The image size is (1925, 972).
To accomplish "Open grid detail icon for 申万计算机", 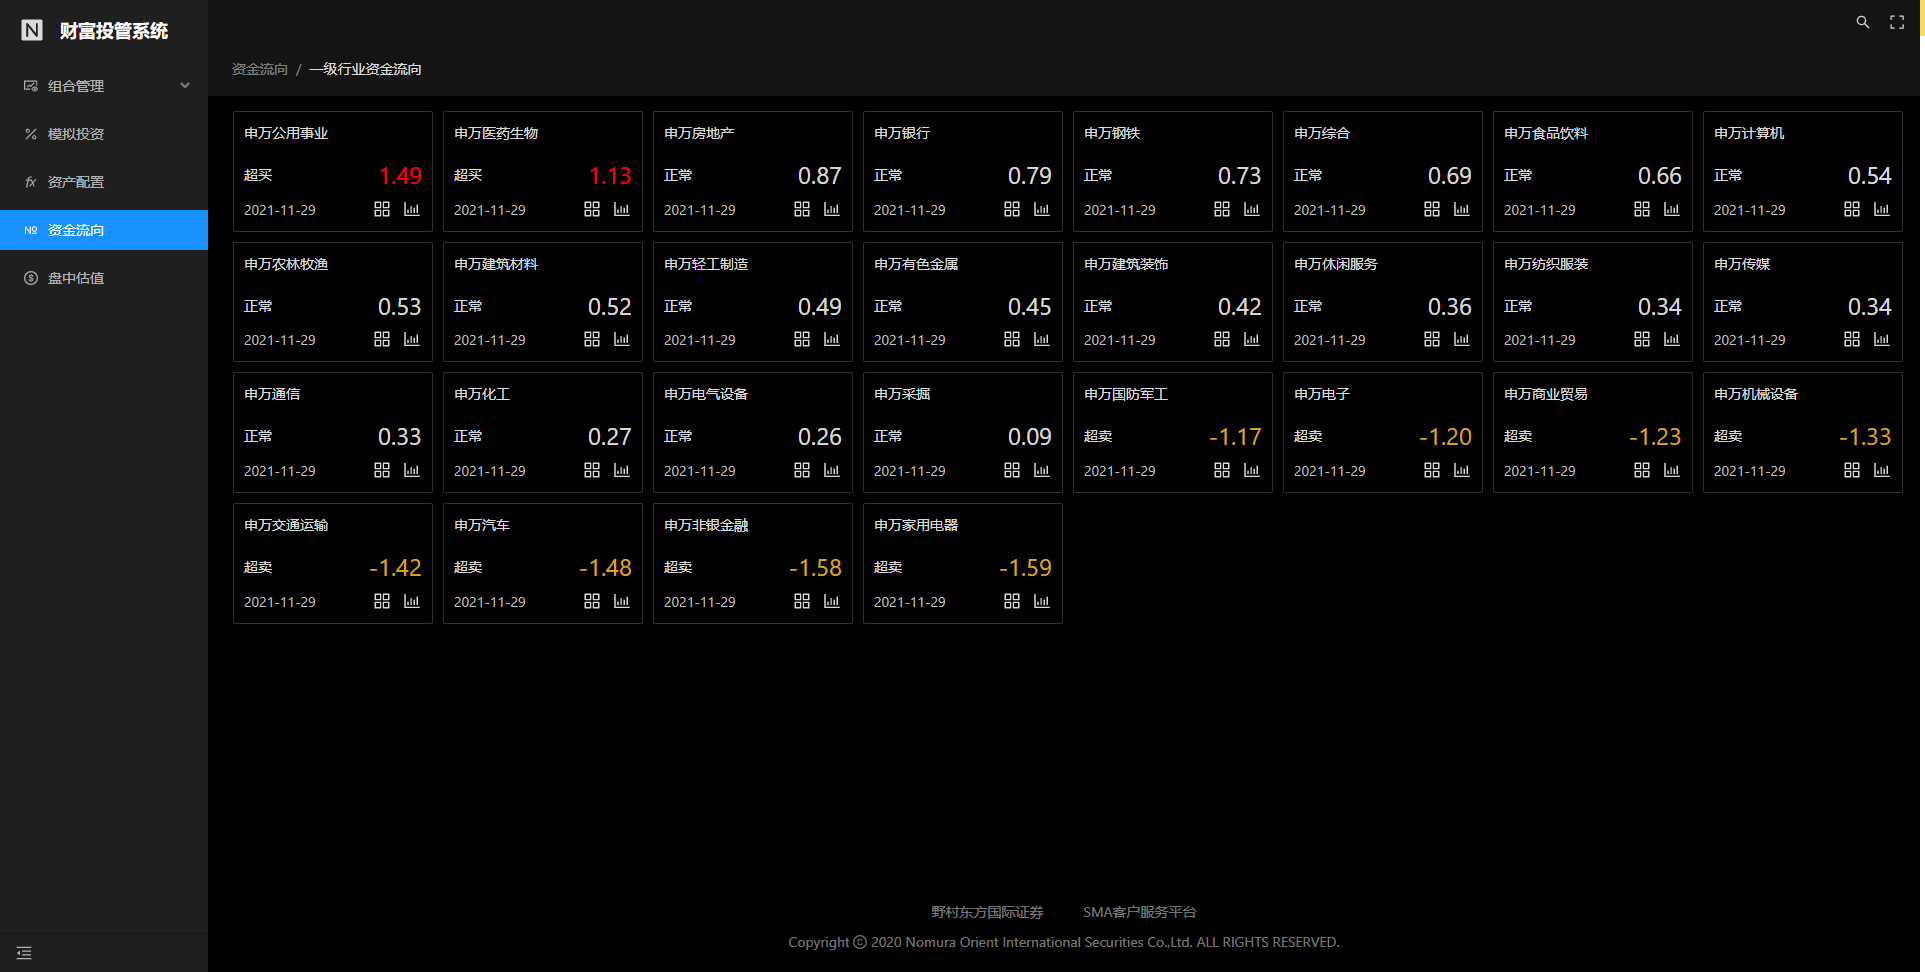I will click(x=1852, y=209).
